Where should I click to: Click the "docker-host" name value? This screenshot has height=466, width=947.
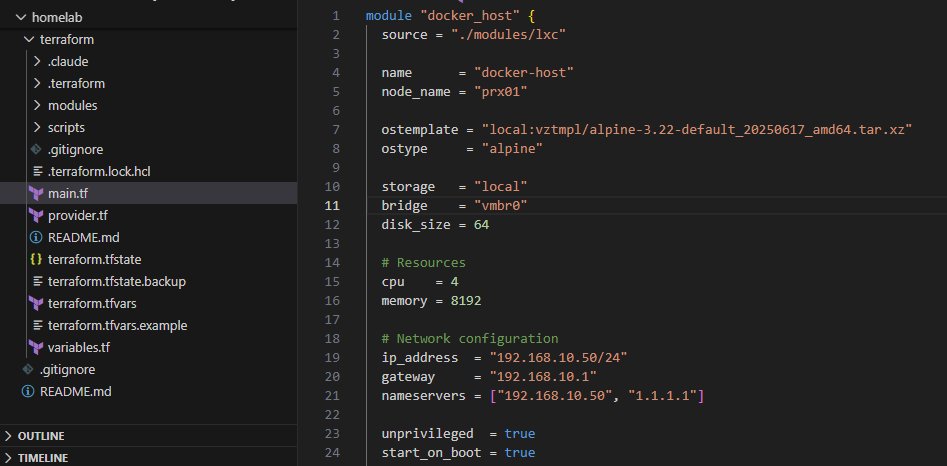[524, 72]
